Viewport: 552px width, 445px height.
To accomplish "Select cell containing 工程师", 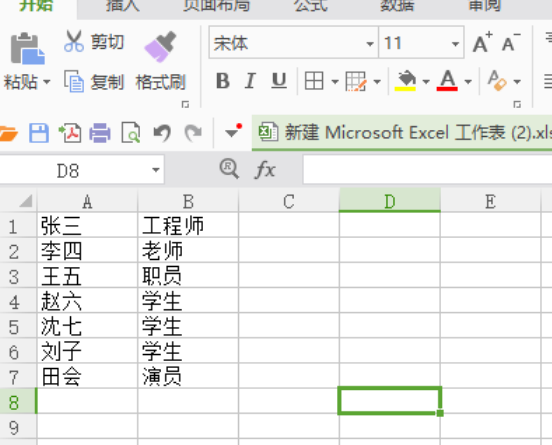I will tap(188, 225).
